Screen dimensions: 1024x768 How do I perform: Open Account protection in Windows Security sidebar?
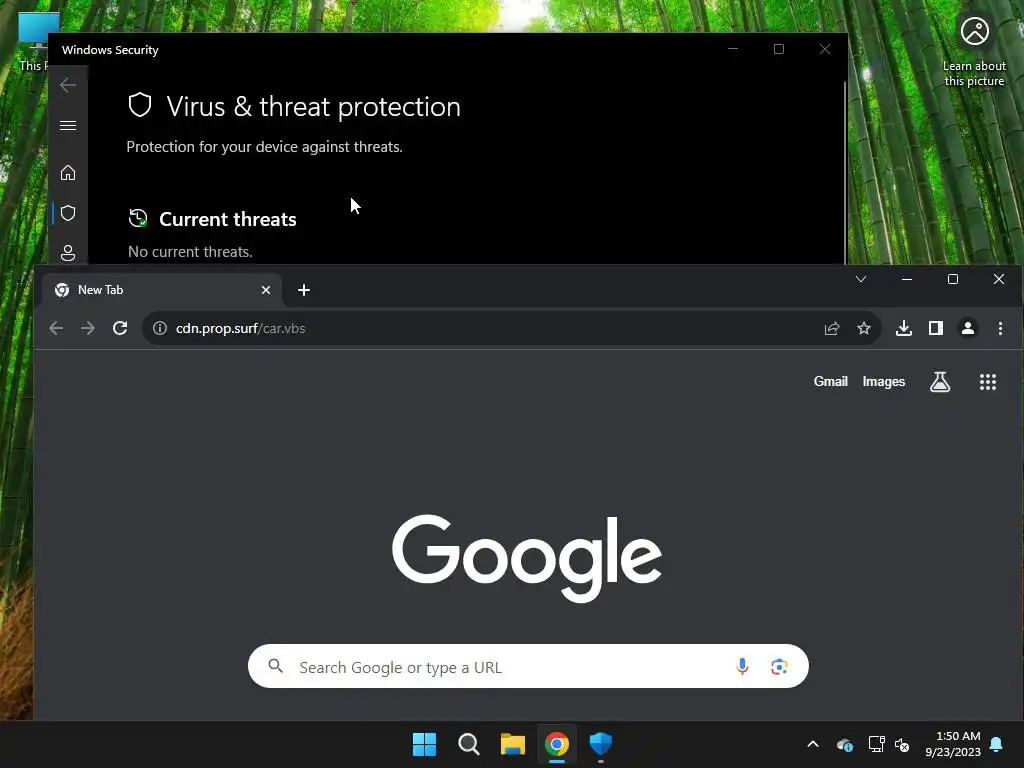point(68,253)
